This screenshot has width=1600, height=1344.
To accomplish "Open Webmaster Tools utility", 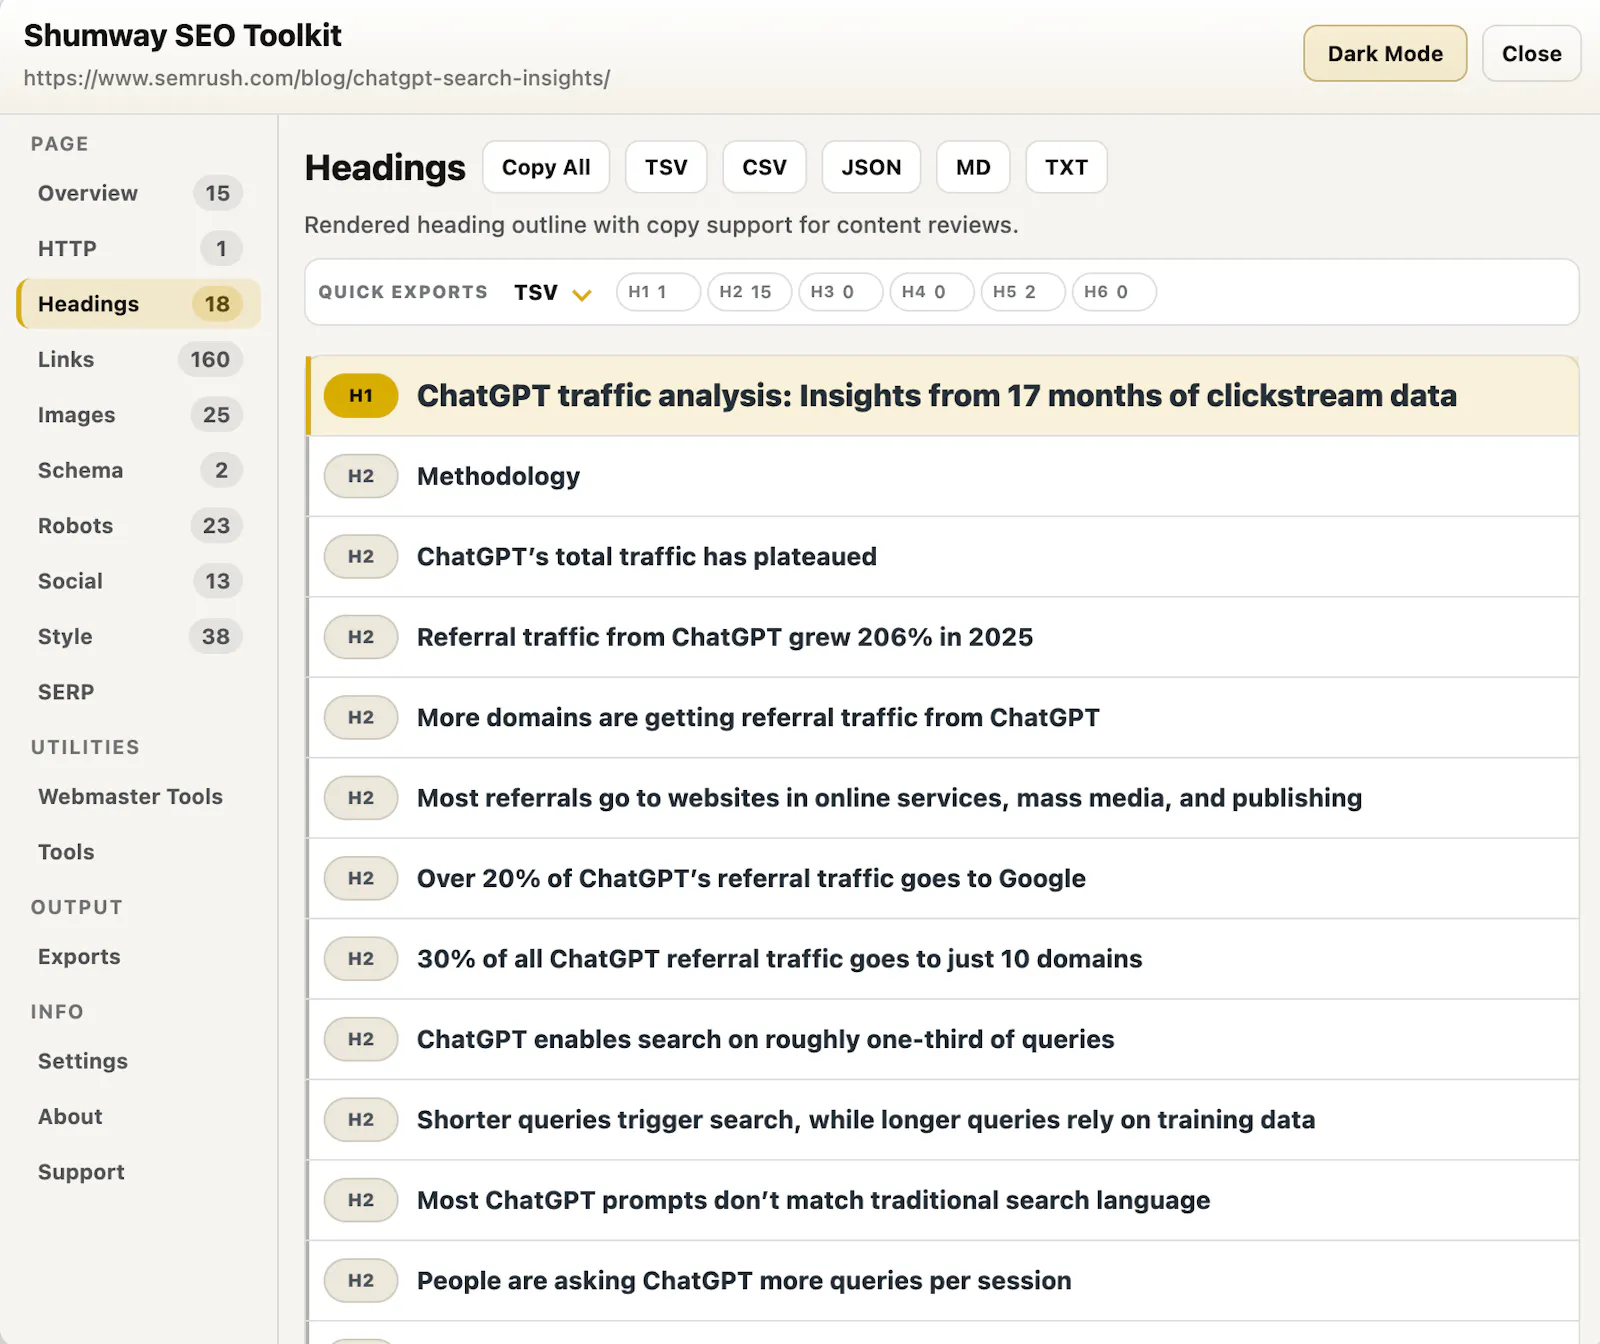I will click(x=139, y=797).
